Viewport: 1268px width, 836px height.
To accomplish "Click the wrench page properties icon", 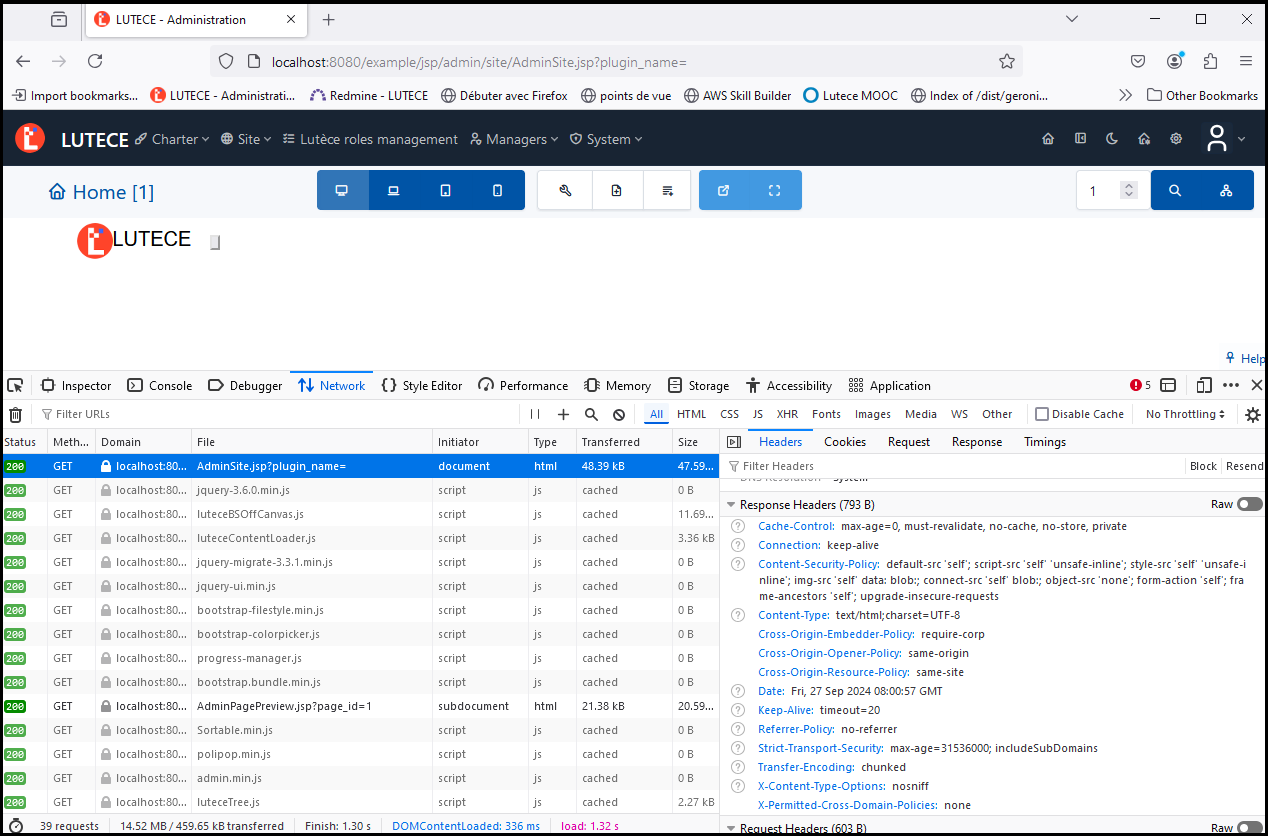I will pyautogui.click(x=565, y=191).
